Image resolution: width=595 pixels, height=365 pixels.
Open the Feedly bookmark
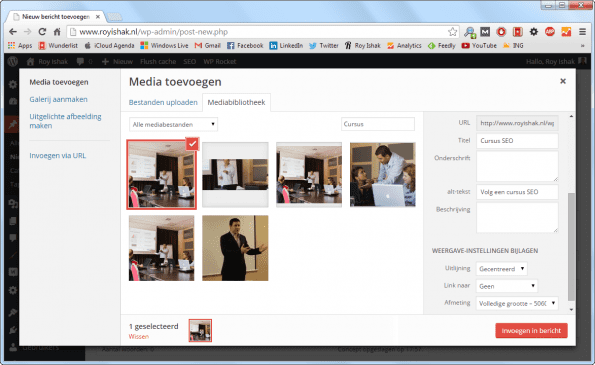click(x=441, y=46)
